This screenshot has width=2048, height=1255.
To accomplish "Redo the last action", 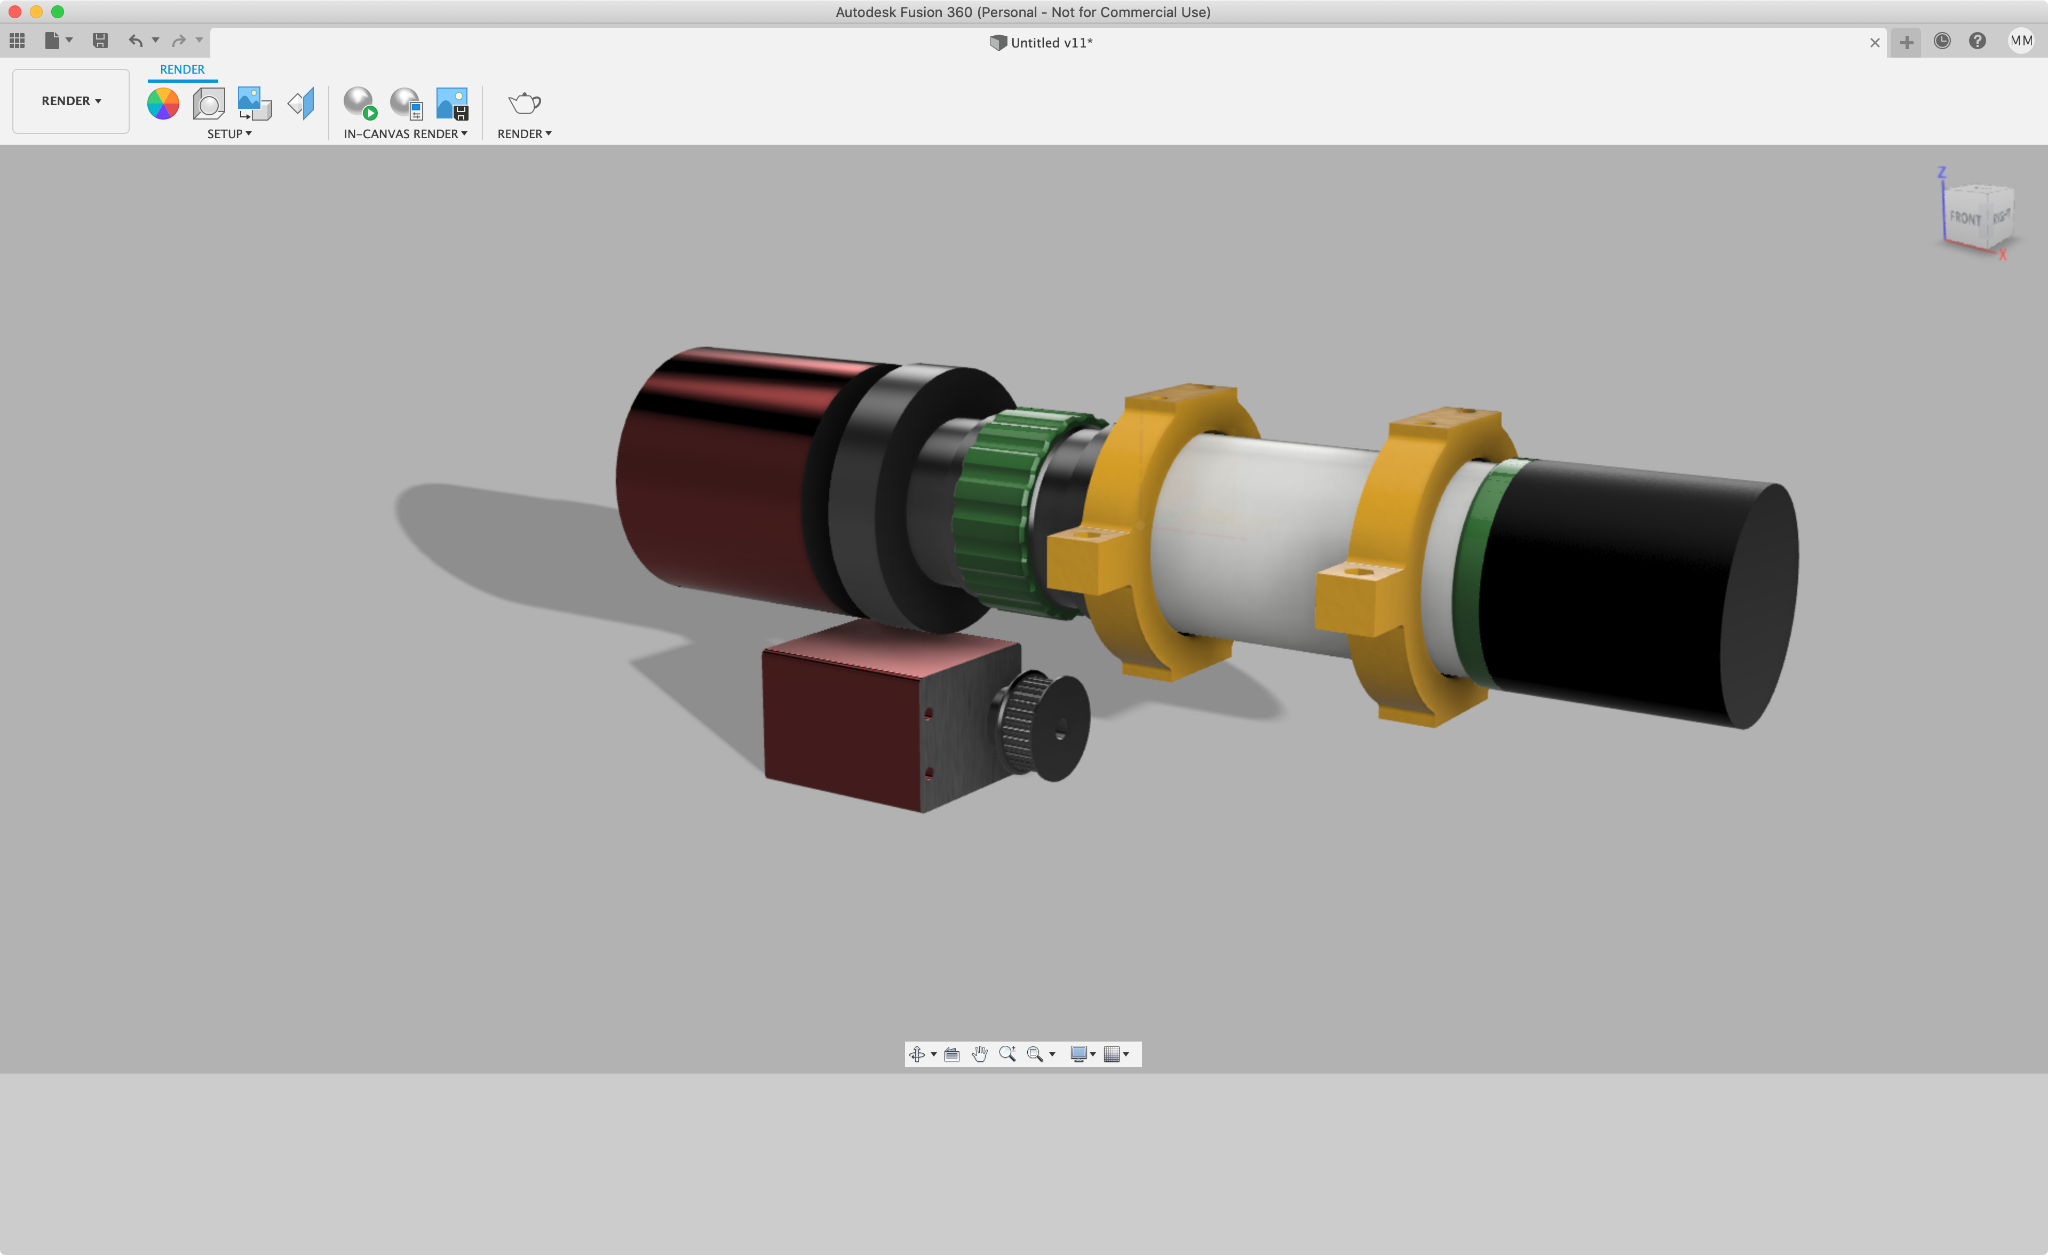I will (x=179, y=41).
